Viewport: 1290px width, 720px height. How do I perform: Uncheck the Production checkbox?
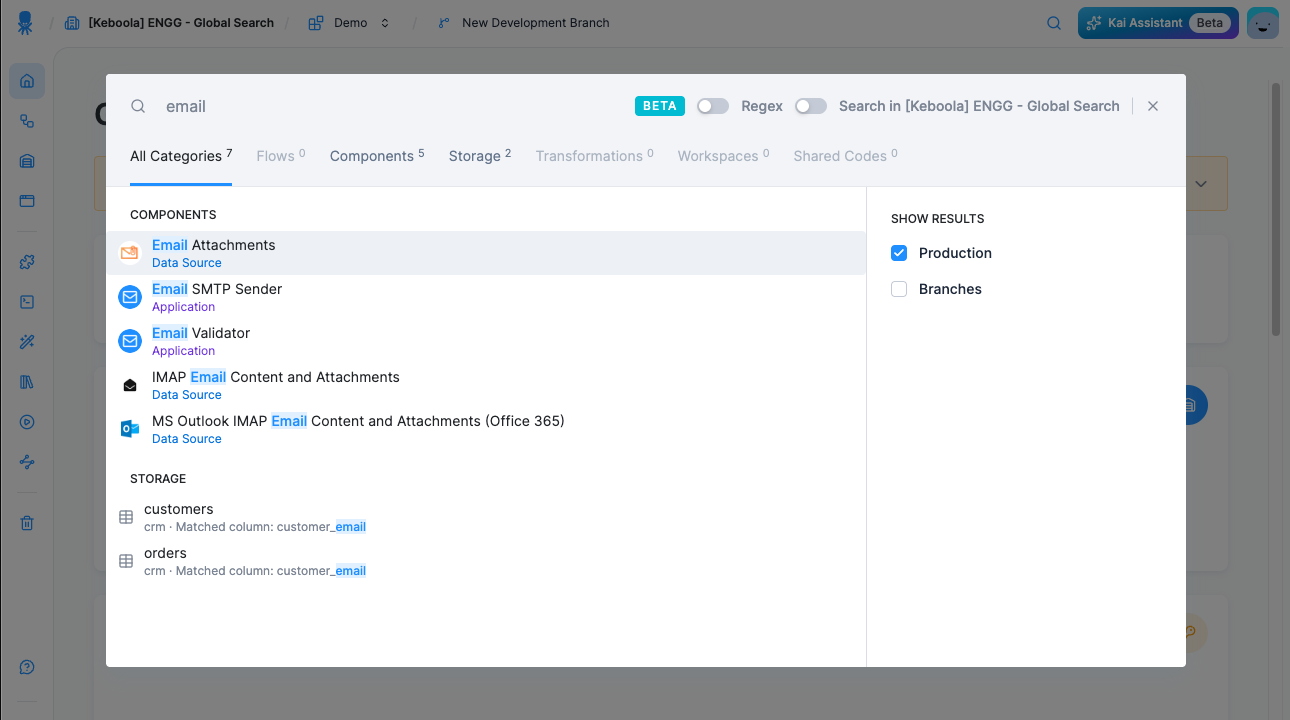(899, 253)
